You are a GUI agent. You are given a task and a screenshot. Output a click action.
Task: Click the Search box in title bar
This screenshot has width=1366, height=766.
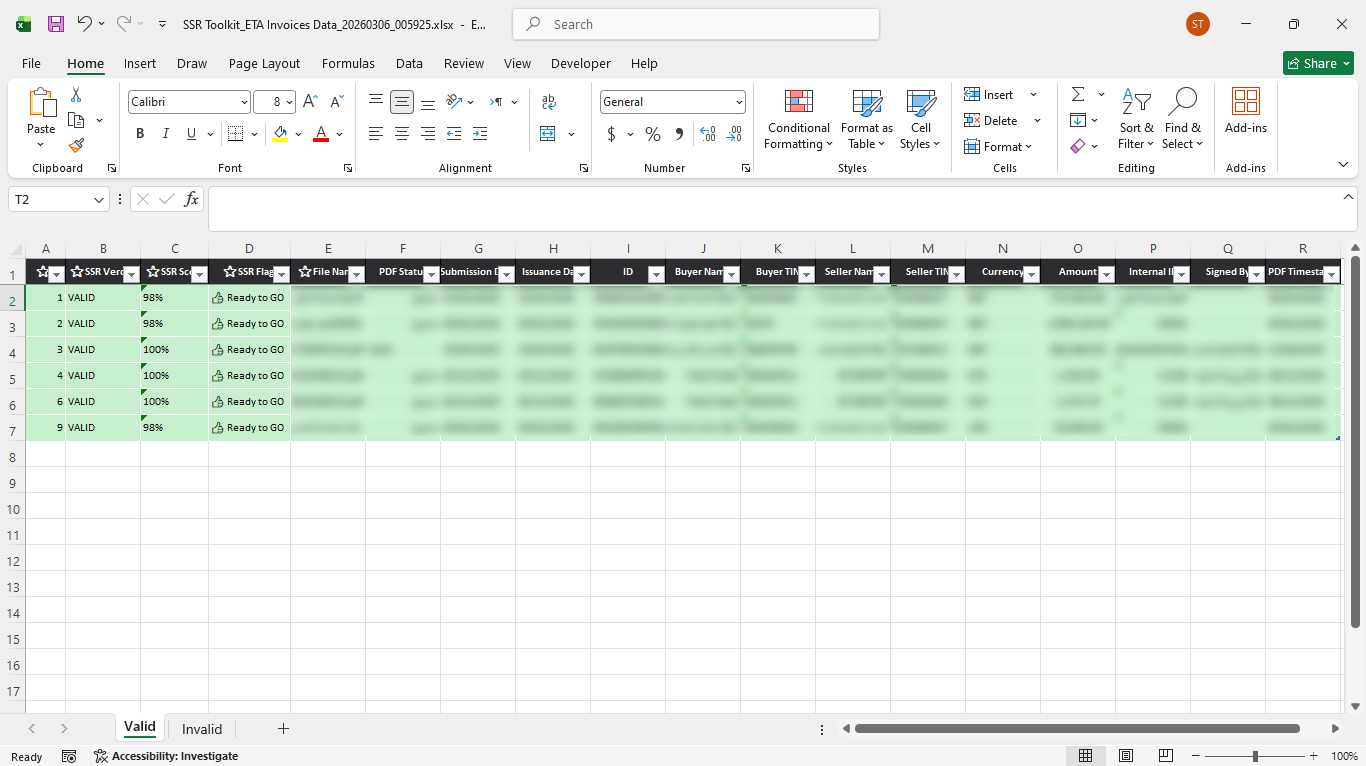(696, 24)
